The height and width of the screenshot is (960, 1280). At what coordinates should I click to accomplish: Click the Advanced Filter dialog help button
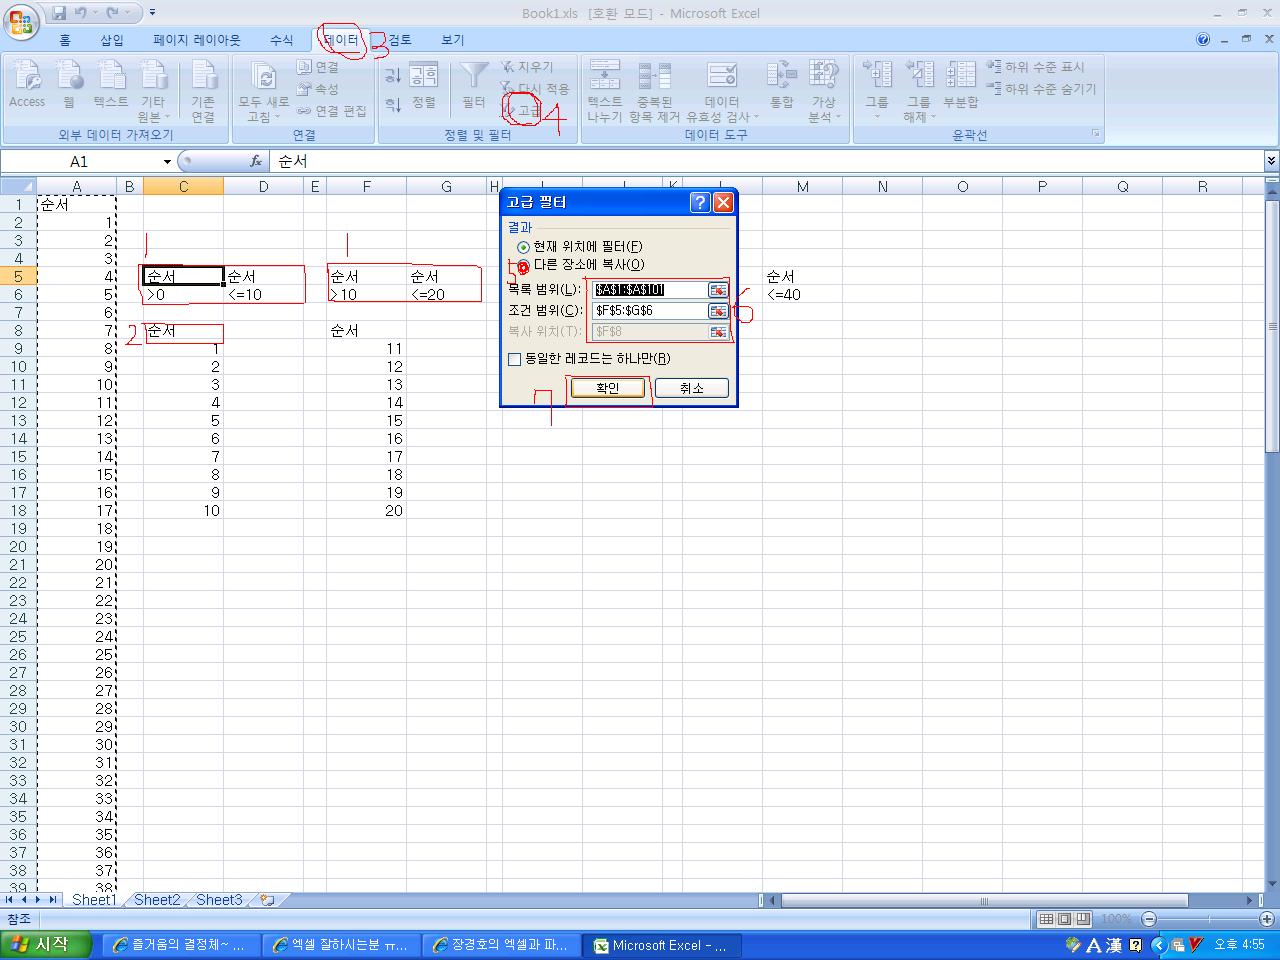tap(700, 202)
